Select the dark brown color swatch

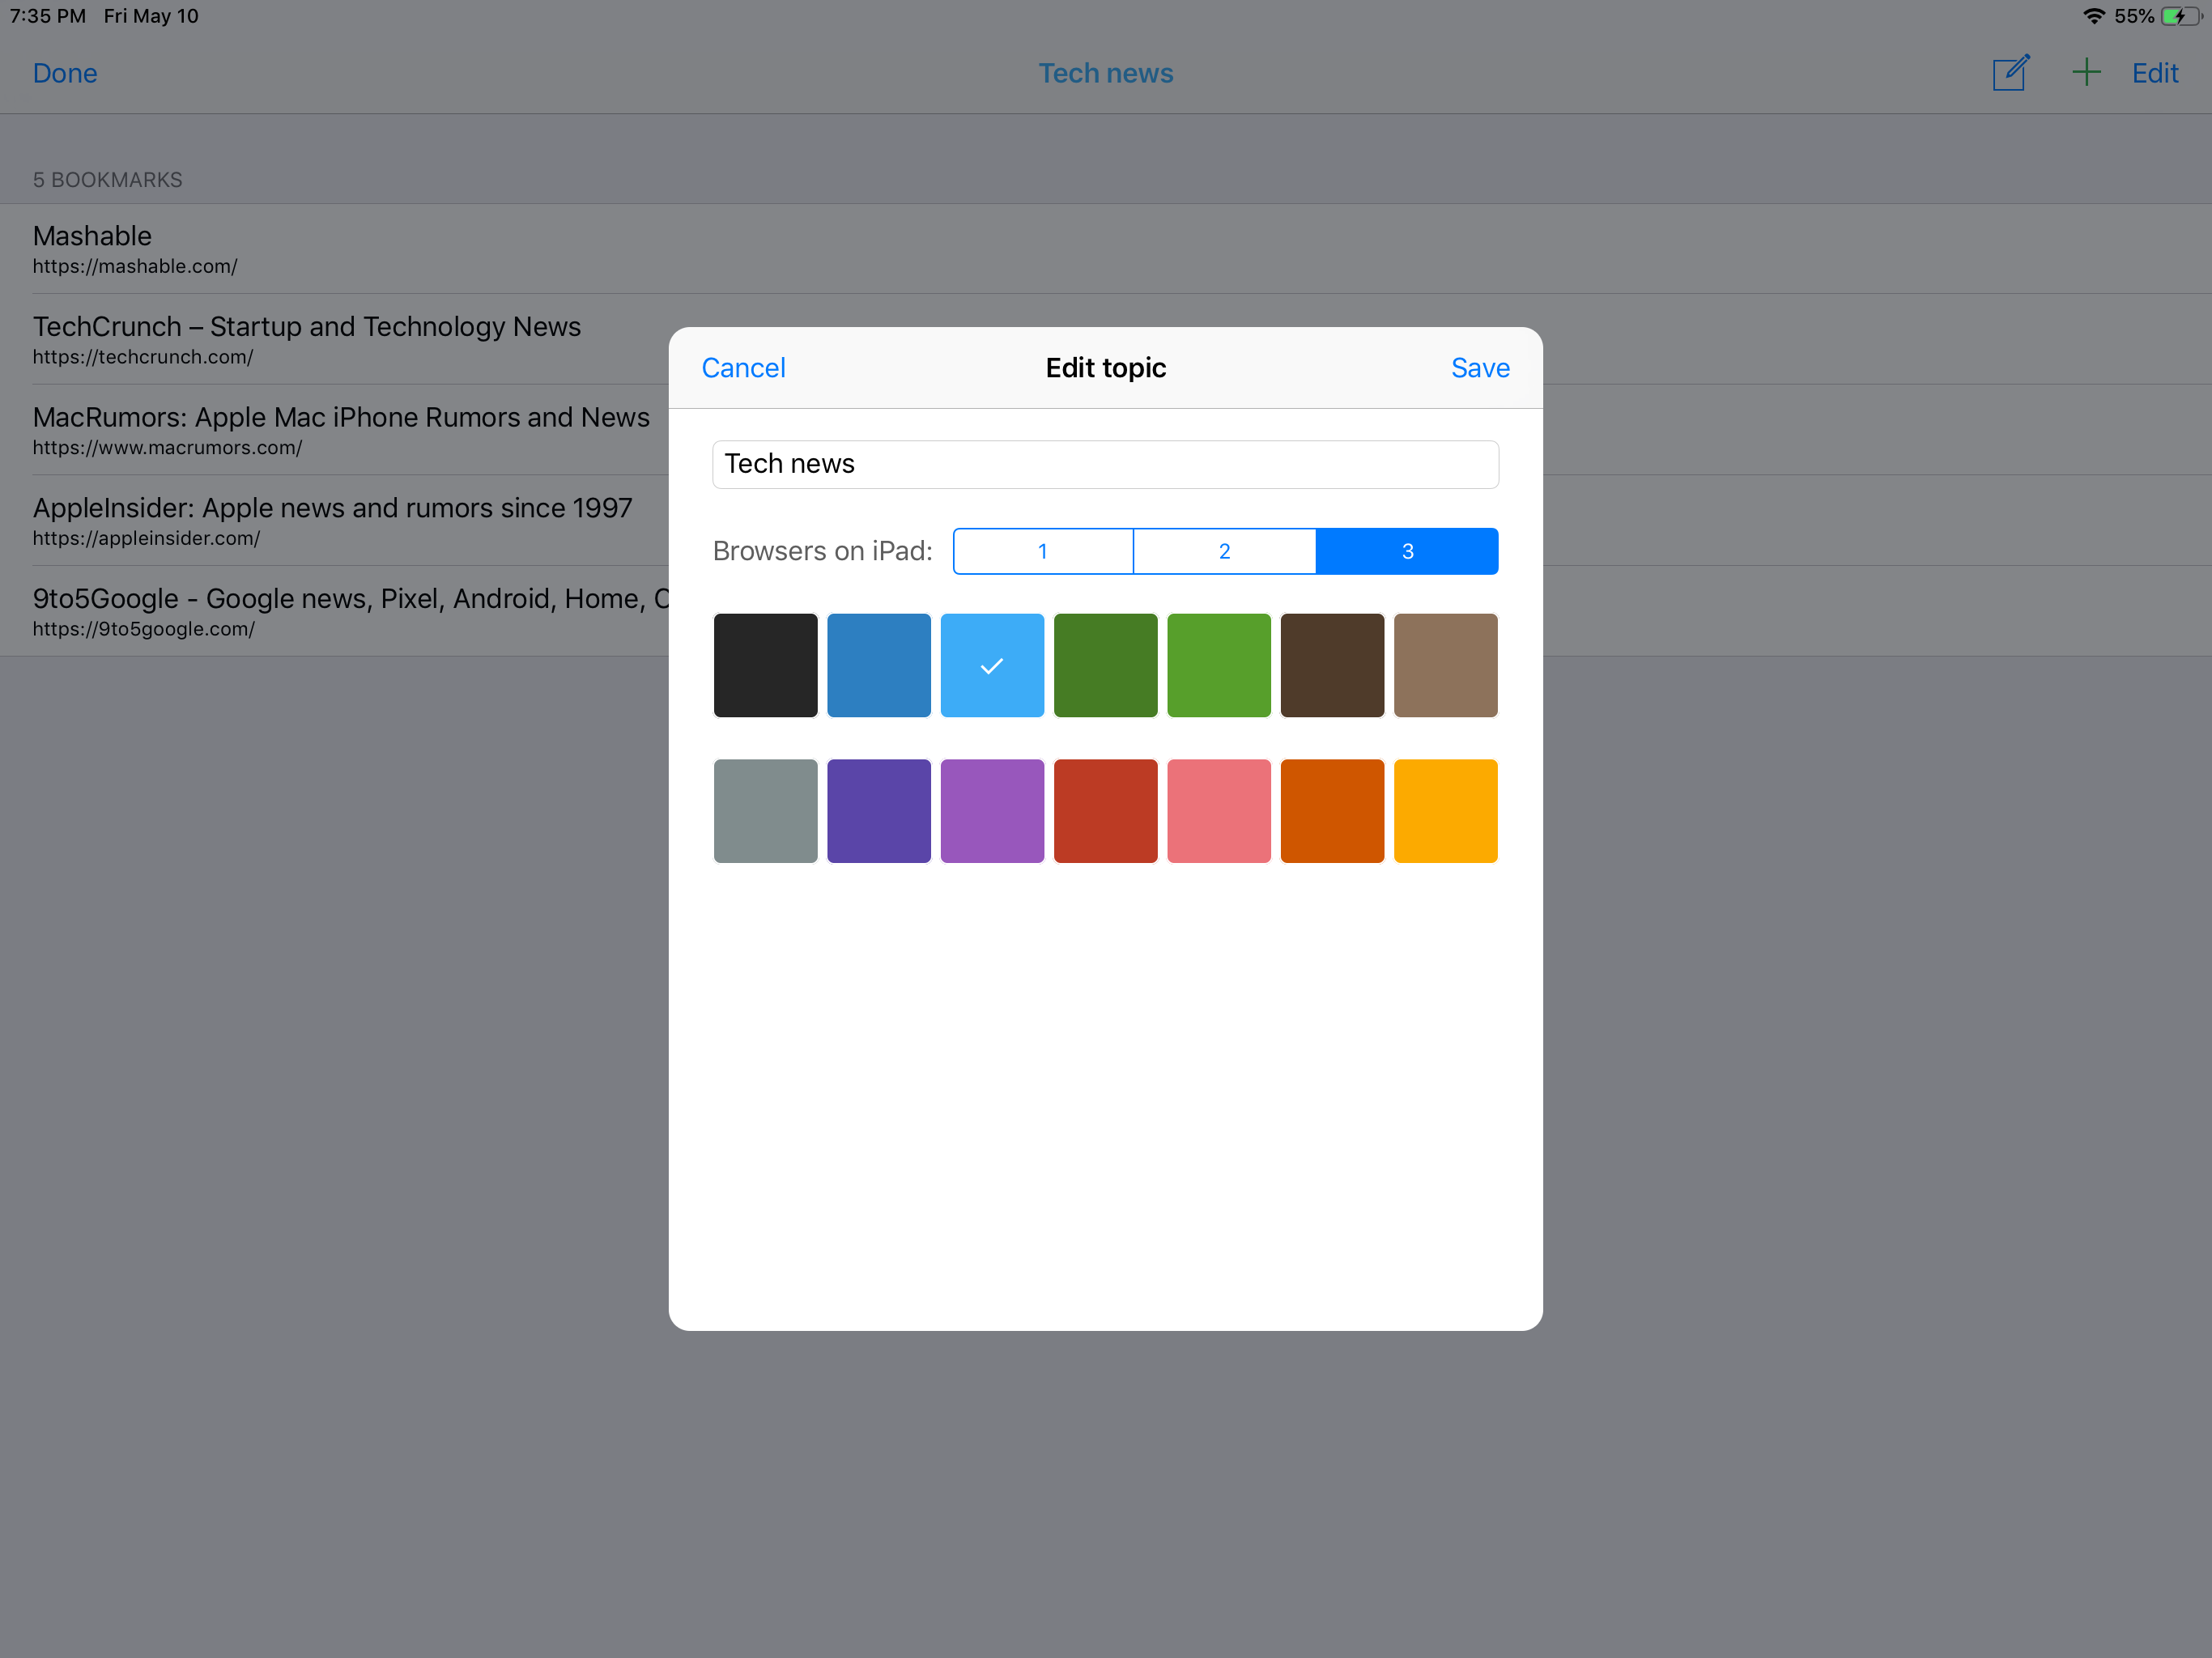[x=1332, y=665]
